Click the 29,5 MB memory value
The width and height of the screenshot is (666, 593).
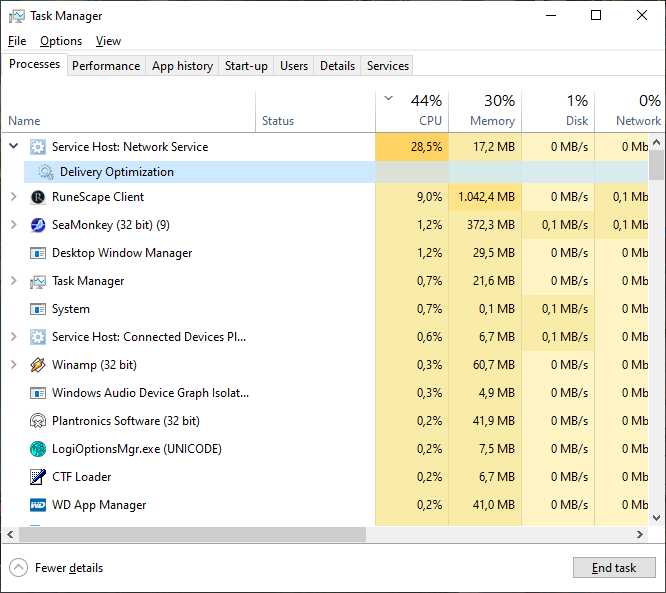point(494,253)
